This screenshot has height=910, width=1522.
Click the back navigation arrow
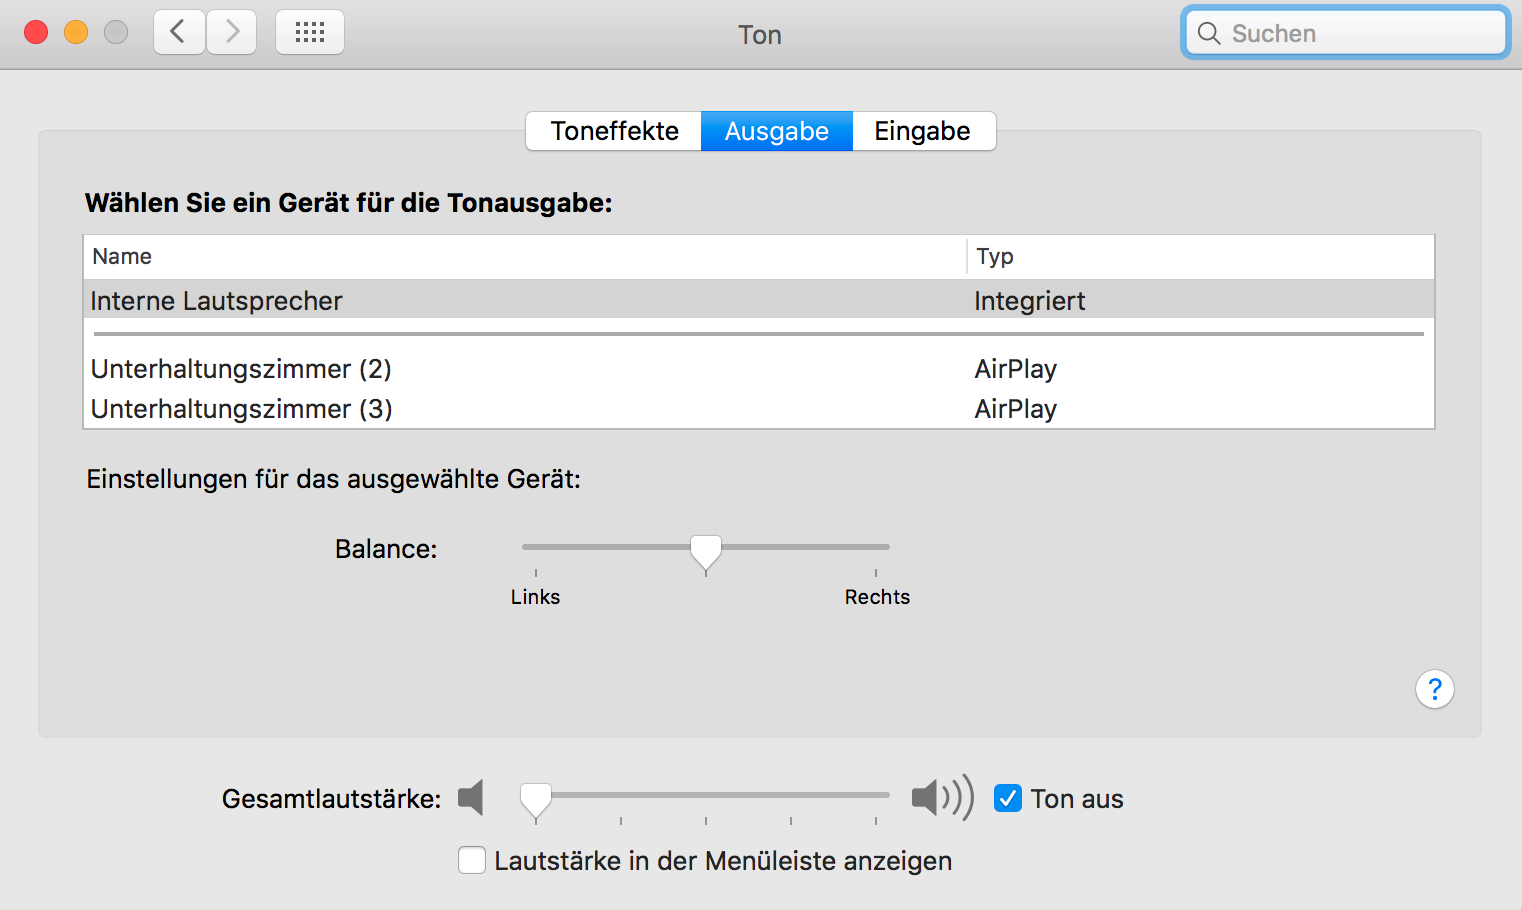[x=179, y=32]
